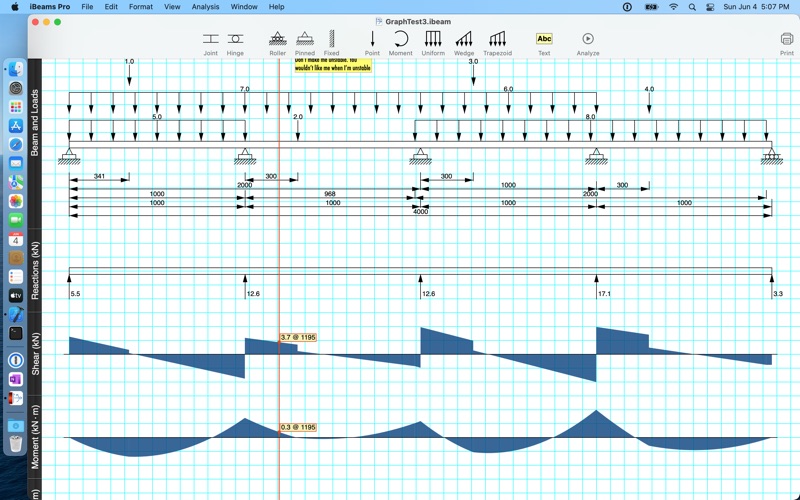Open the iBeams Pro application menu
800x500 pixels.
[50, 7]
